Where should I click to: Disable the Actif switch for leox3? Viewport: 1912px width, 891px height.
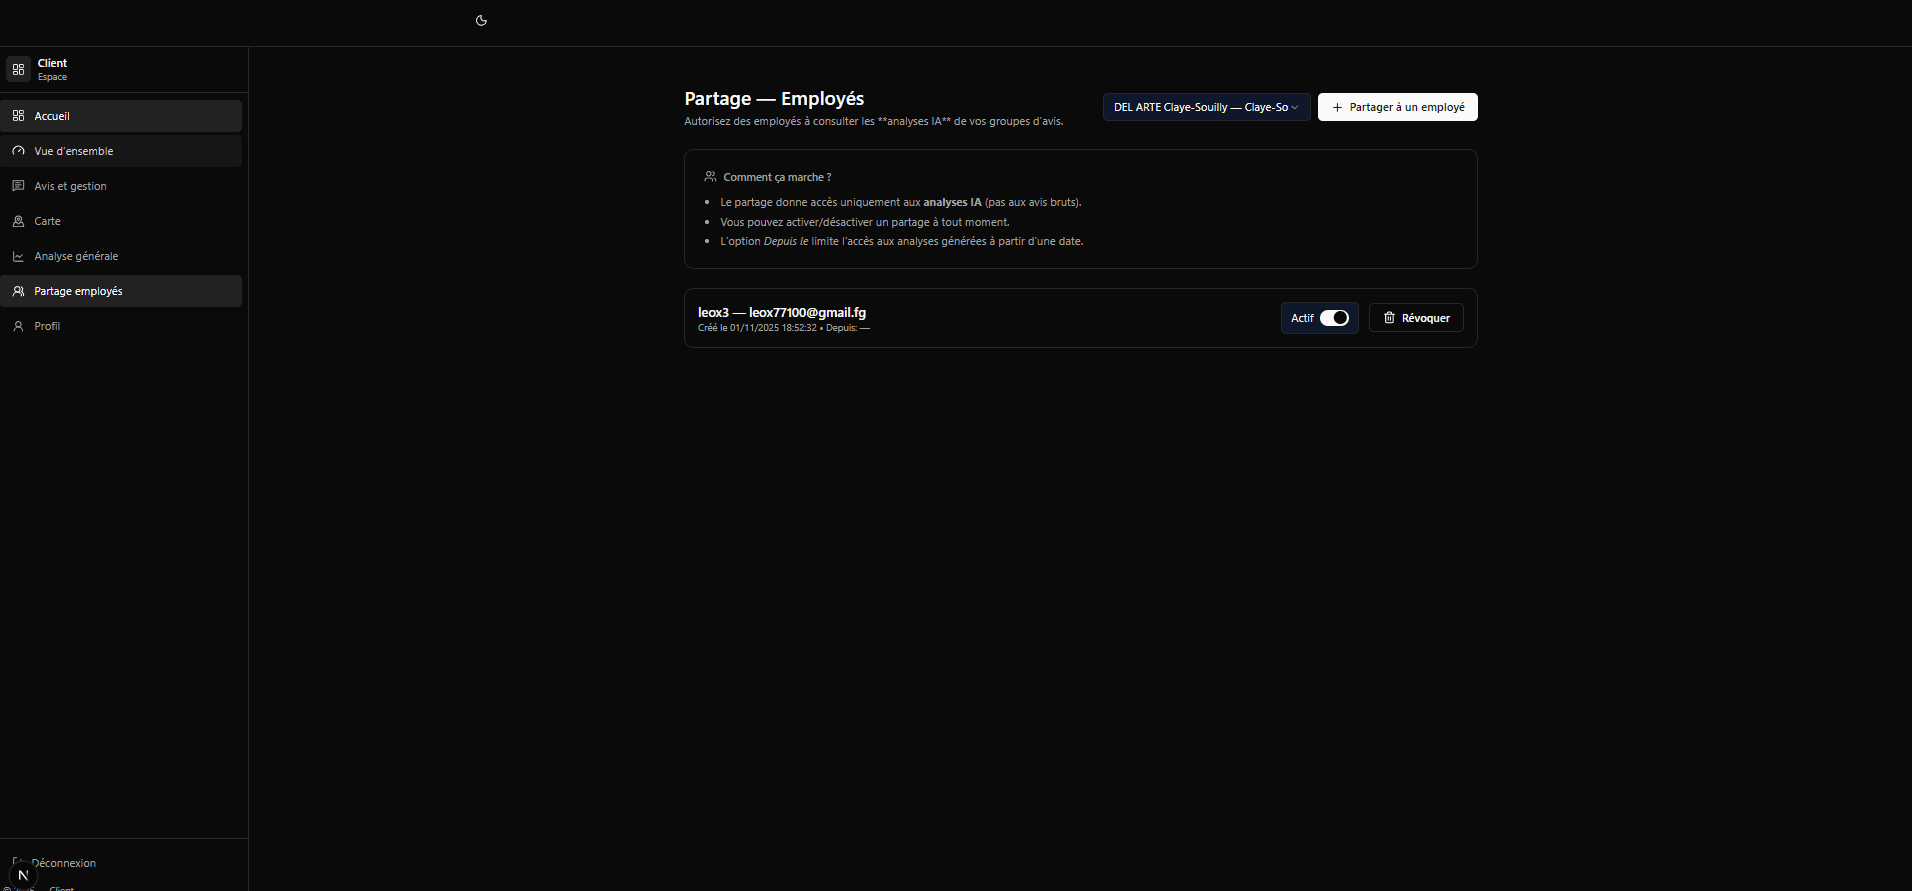tap(1334, 318)
